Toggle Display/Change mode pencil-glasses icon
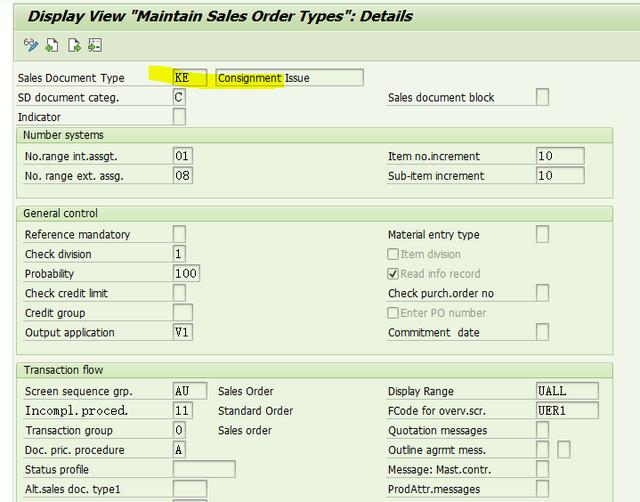The image size is (640, 502). click(31, 45)
